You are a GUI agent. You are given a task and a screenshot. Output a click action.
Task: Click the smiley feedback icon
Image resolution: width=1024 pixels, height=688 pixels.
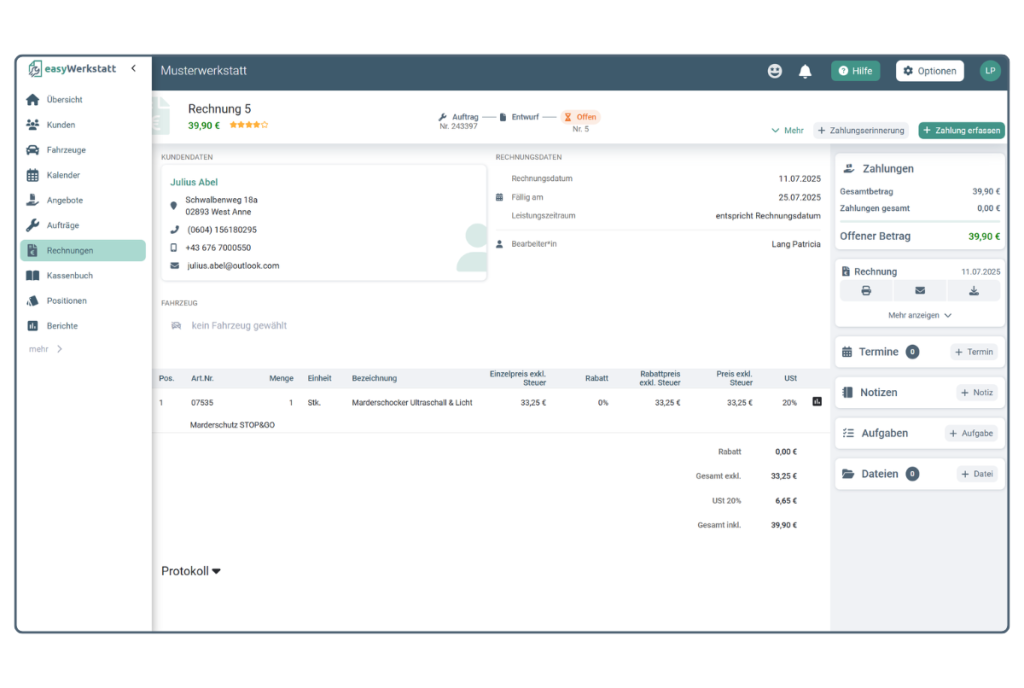tap(775, 71)
